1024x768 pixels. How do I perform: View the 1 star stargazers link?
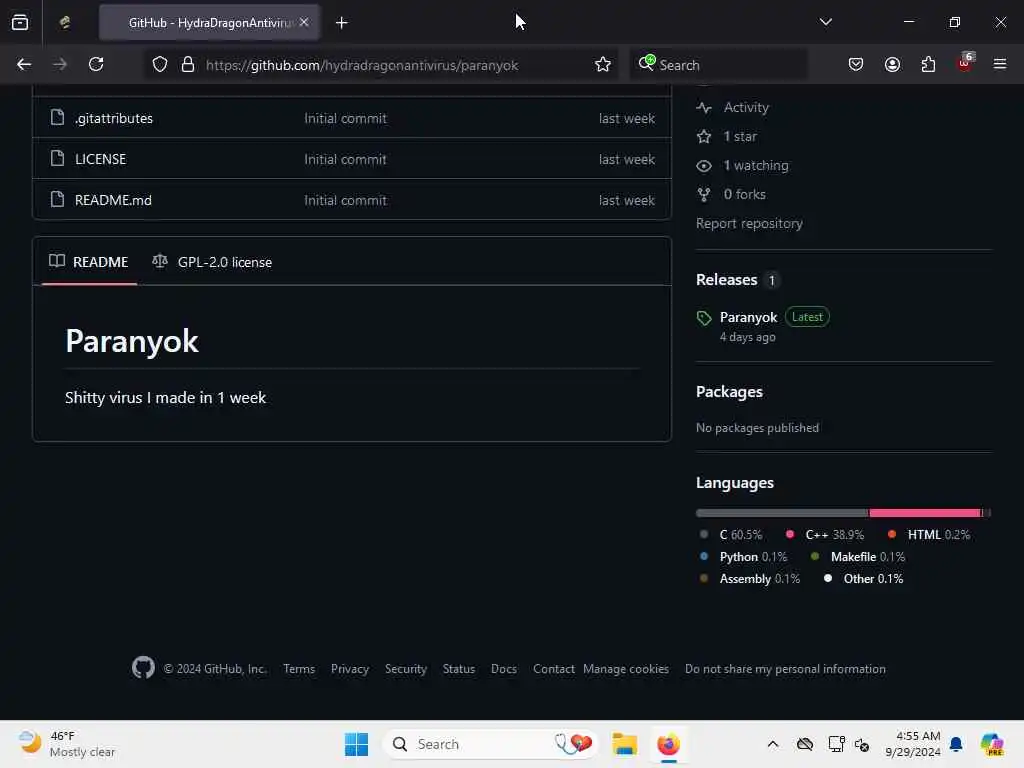(726, 136)
